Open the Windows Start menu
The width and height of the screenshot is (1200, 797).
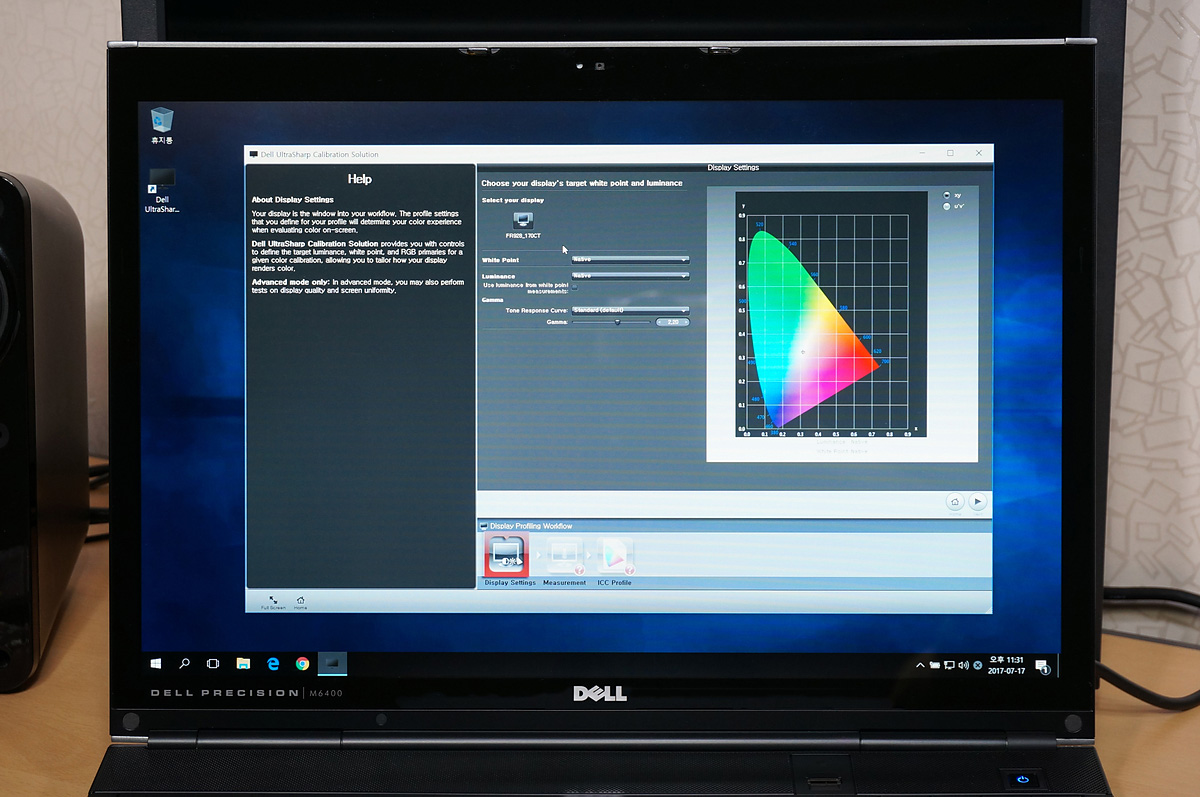pyautogui.click(x=156, y=663)
